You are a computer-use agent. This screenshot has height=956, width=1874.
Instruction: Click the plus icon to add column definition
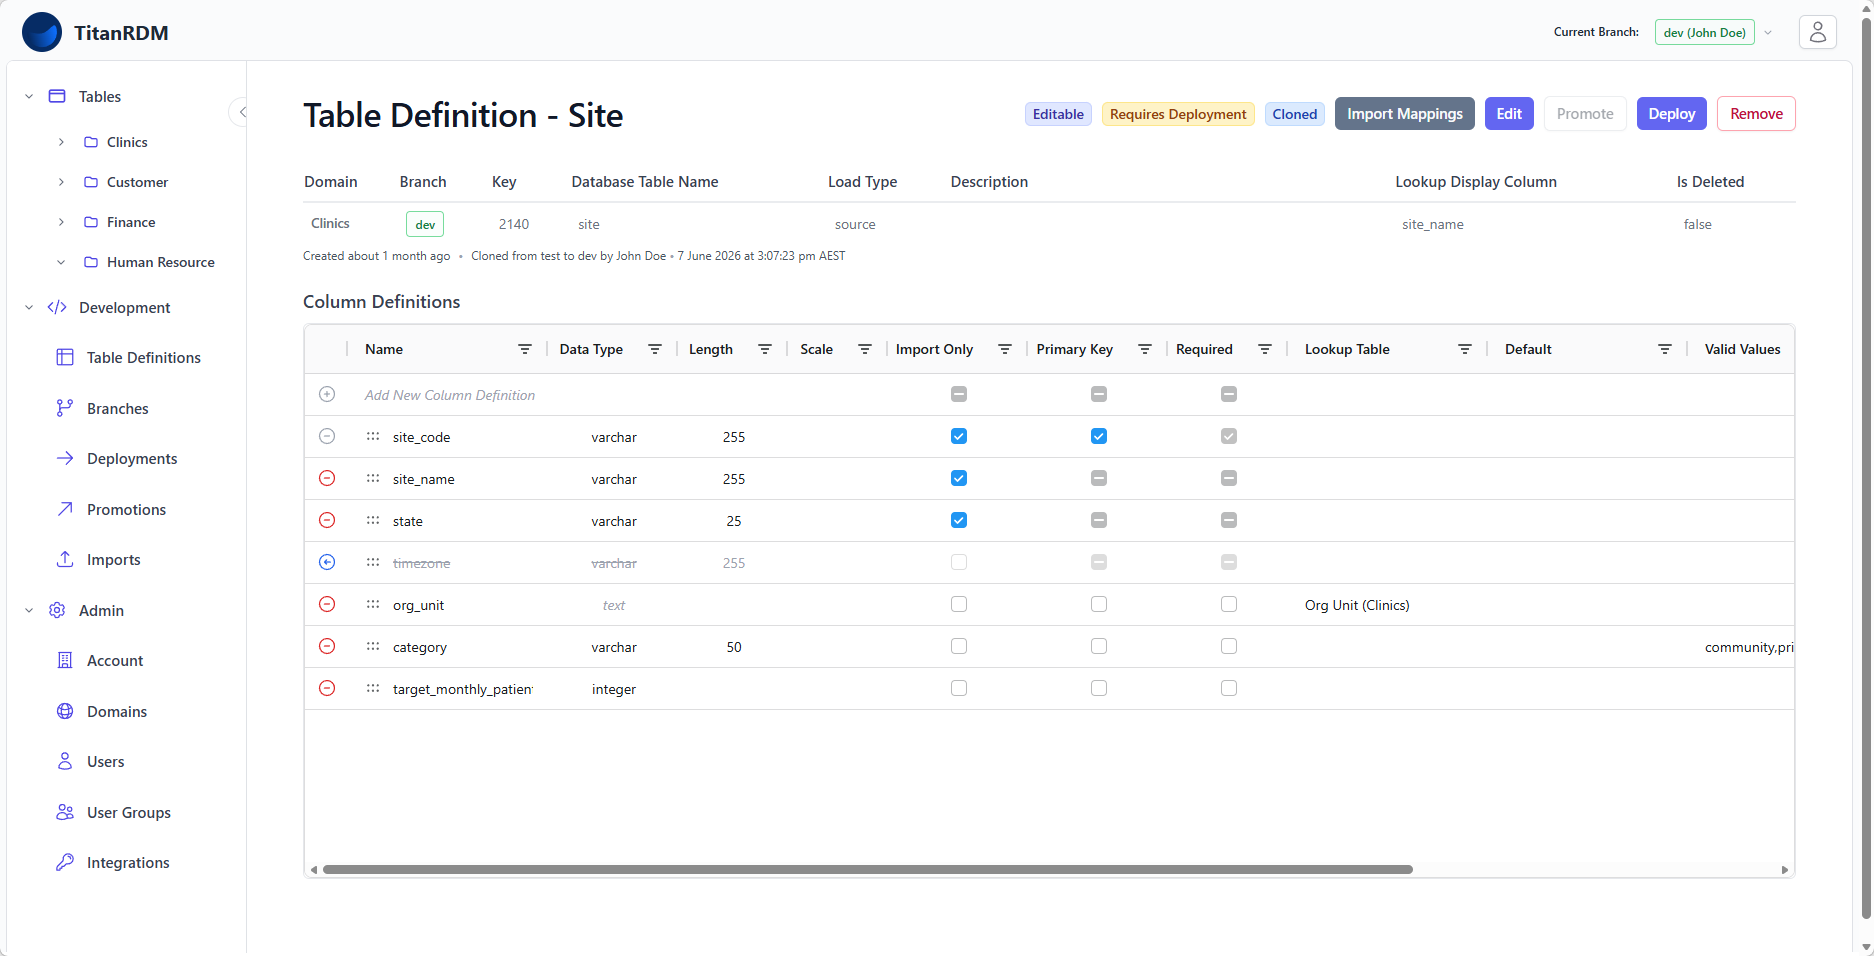[x=327, y=394]
